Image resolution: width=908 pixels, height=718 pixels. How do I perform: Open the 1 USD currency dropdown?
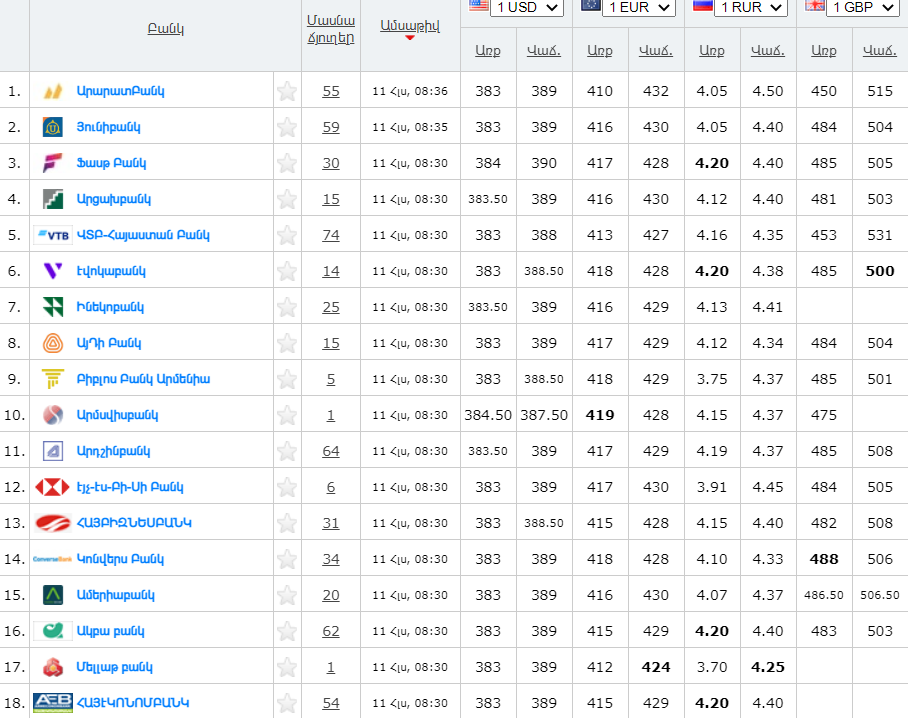click(x=526, y=8)
